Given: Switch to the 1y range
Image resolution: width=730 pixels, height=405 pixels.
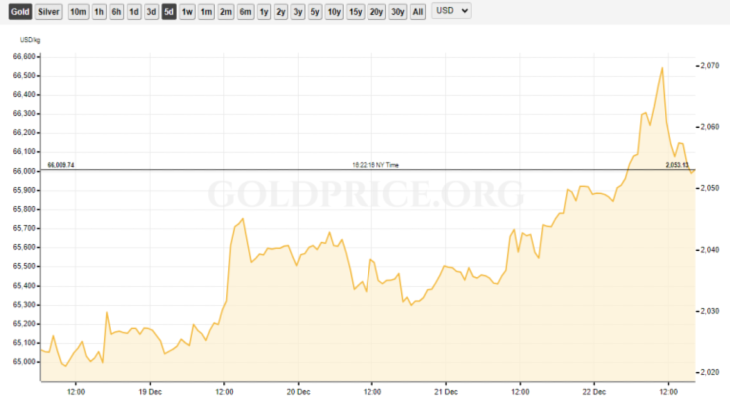Looking at the screenshot, I should point(264,12).
